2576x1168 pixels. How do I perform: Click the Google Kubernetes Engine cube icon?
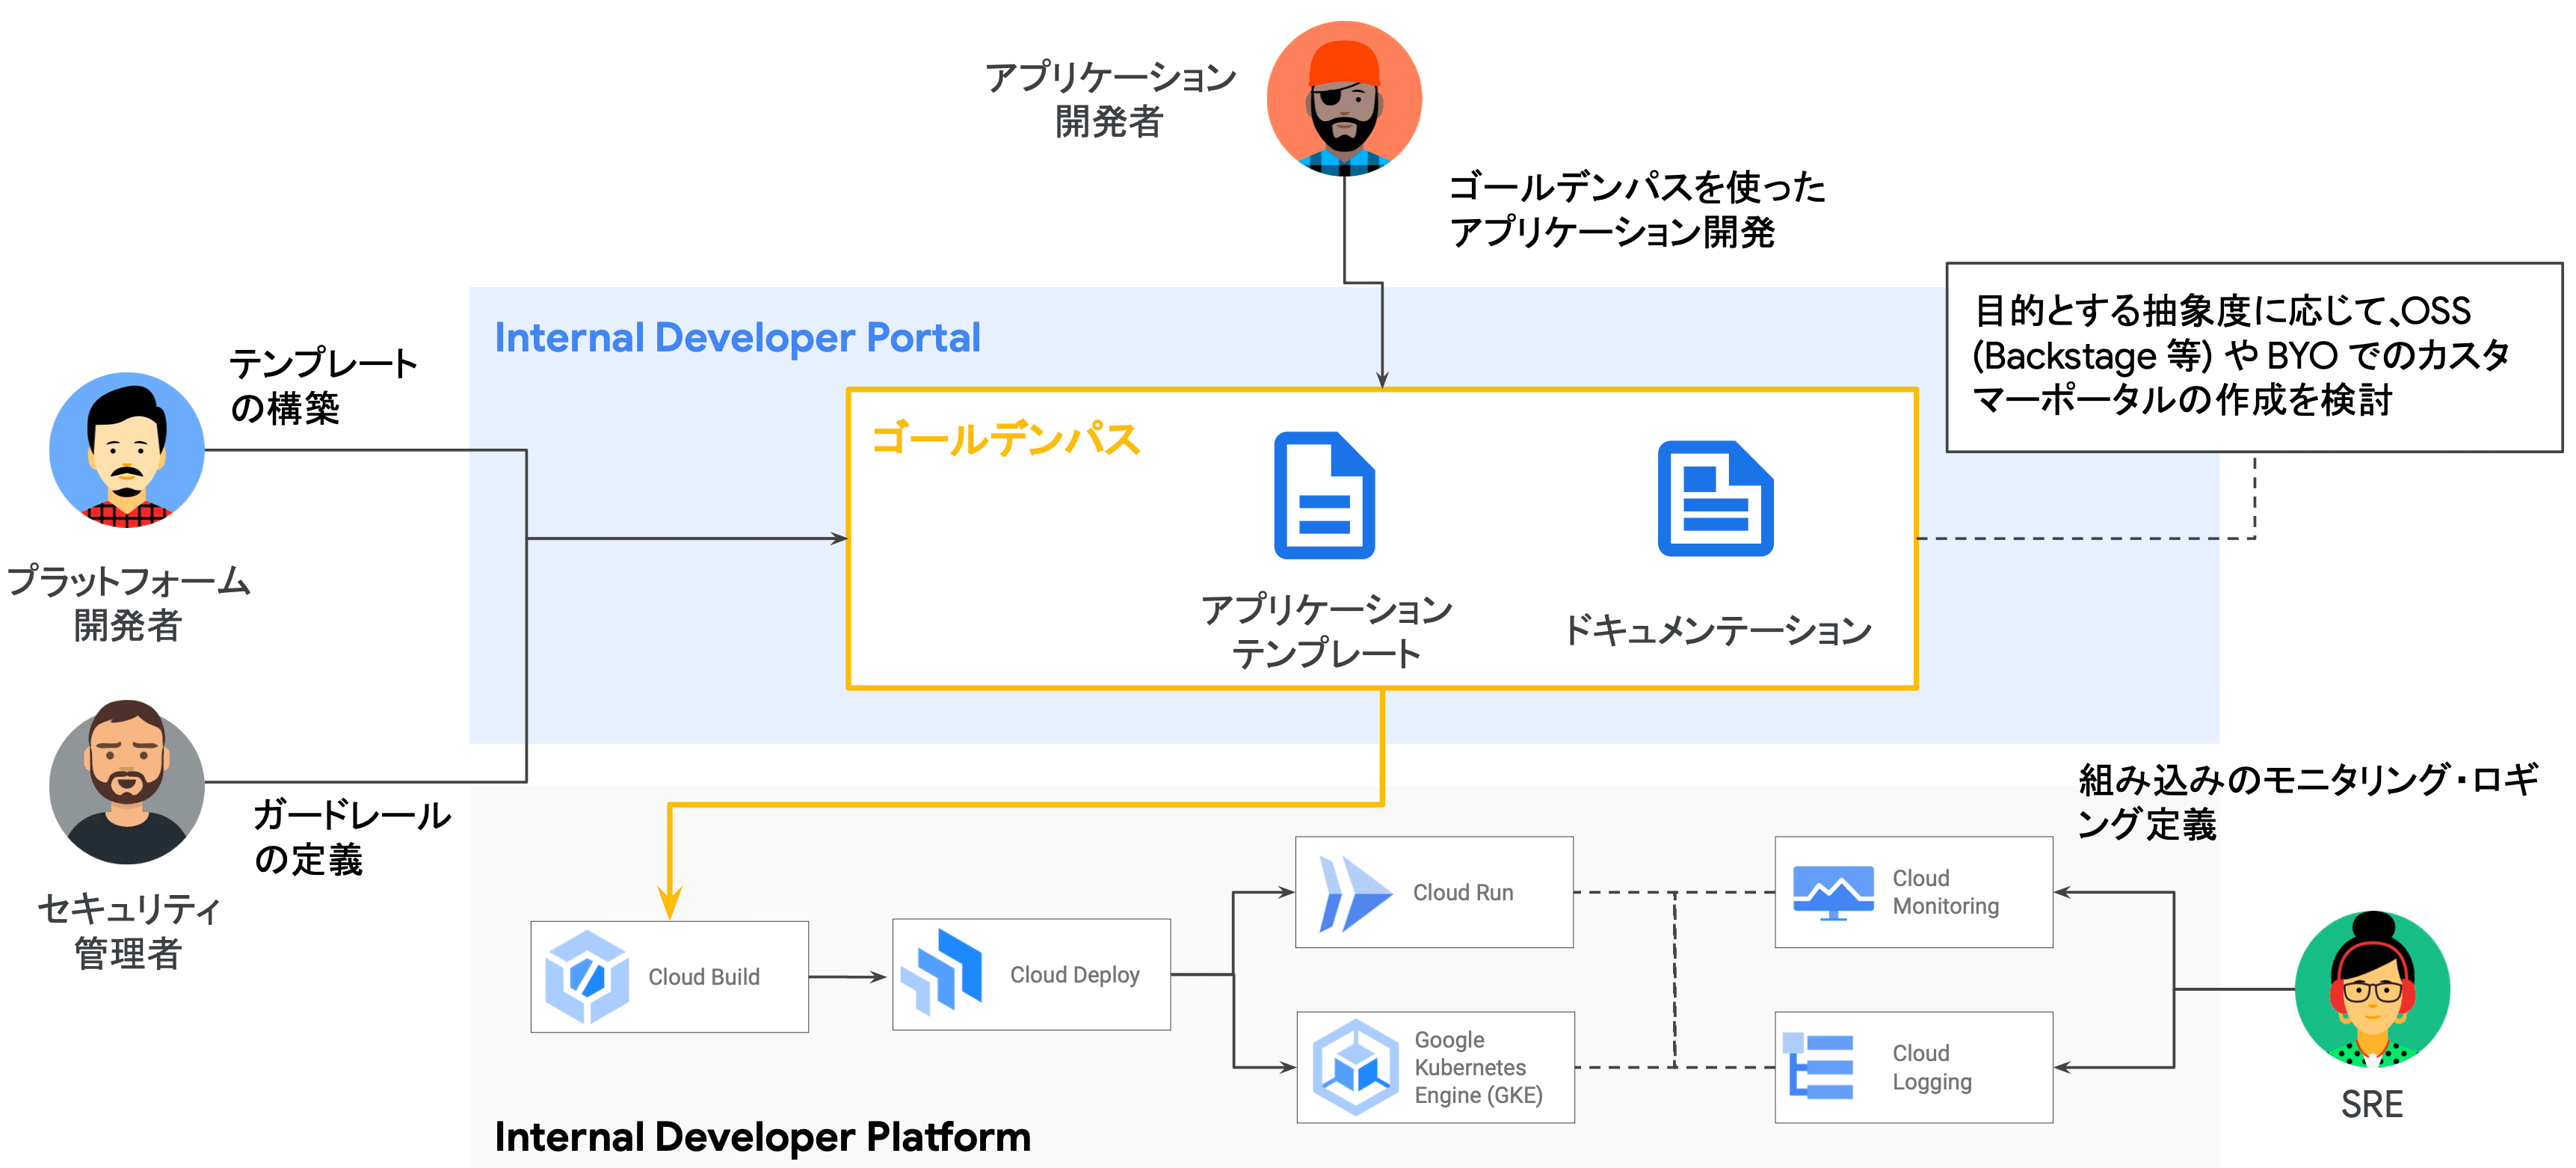(x=1355, y=1067)
